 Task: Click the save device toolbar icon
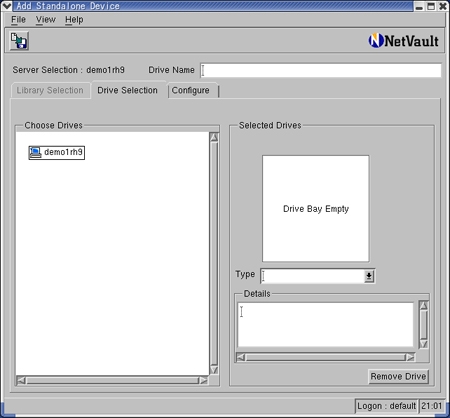pyautogui.click(x=19, y=41)
